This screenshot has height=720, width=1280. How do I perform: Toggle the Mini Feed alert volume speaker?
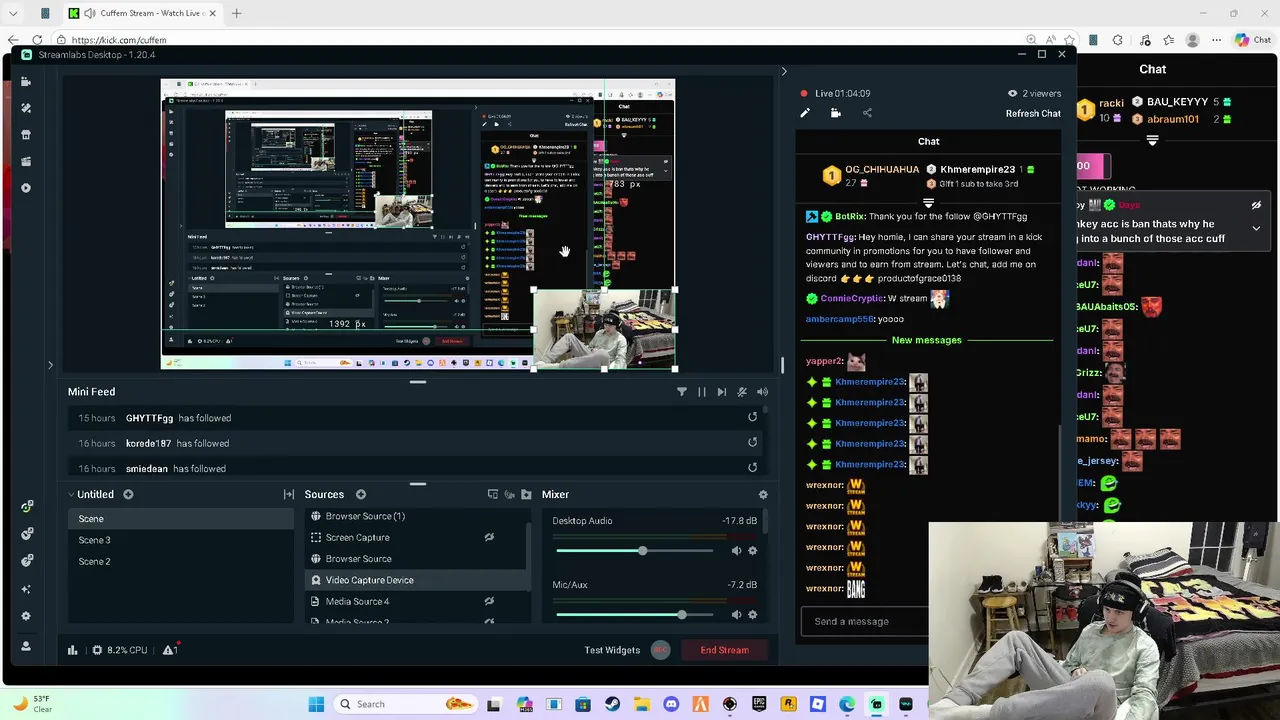pos(762,392)
